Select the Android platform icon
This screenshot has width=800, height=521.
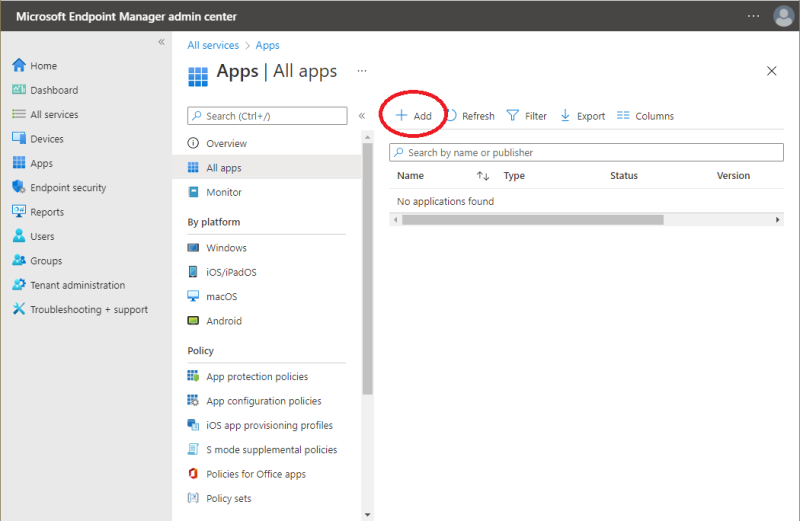(x=193, y=320)
